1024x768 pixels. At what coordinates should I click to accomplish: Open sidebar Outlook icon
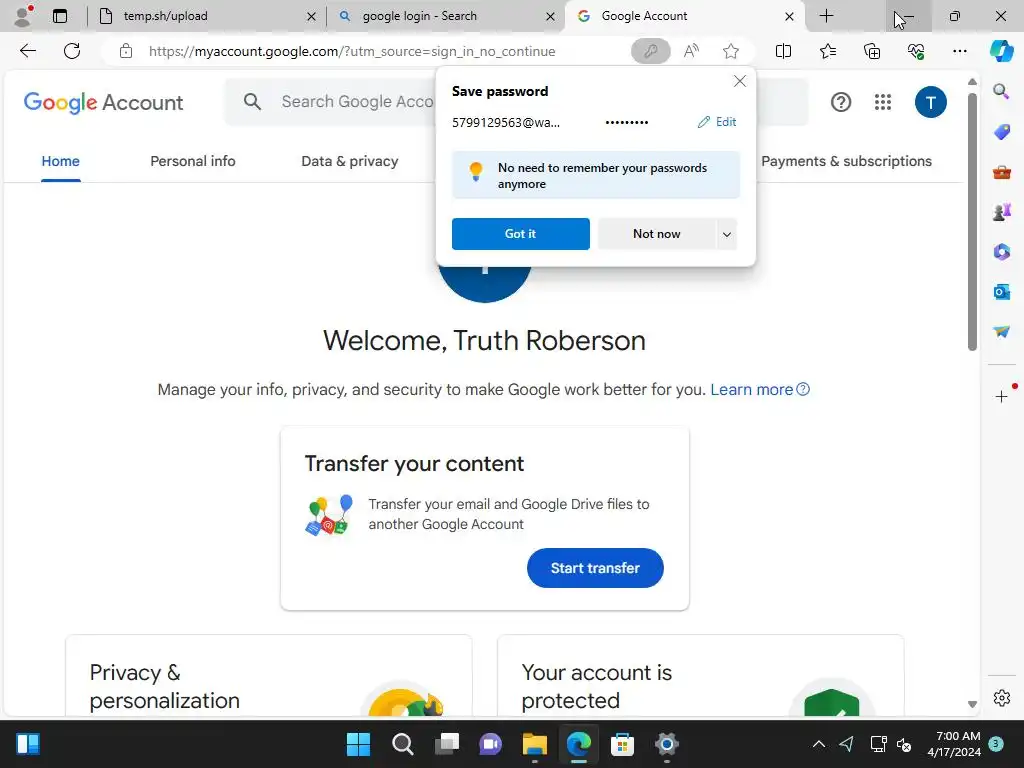pos(1001,291)
